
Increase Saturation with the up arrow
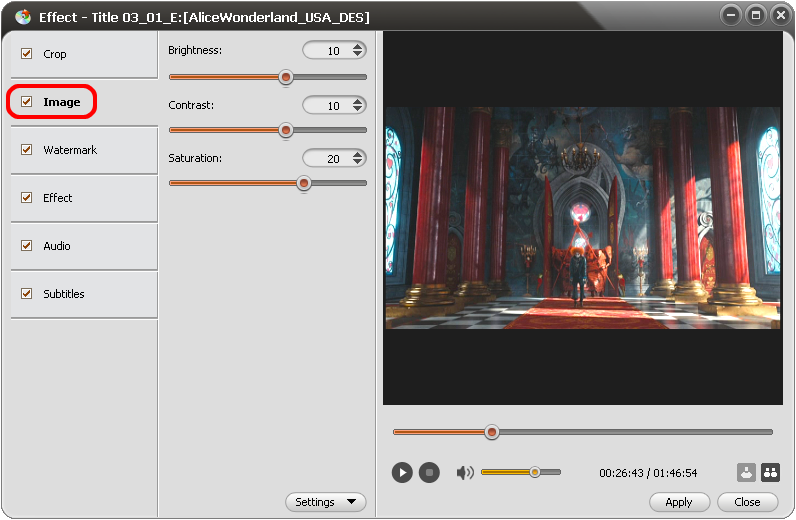[x=357, y=154]
